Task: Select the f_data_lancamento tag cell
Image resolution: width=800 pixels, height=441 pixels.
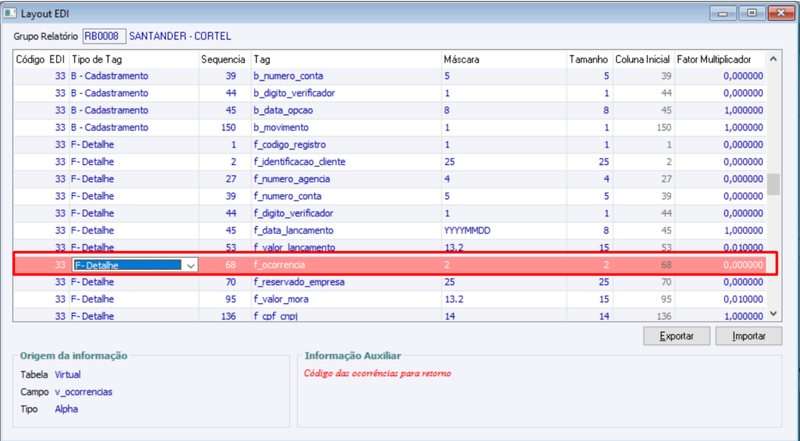Action: [346, 231]
